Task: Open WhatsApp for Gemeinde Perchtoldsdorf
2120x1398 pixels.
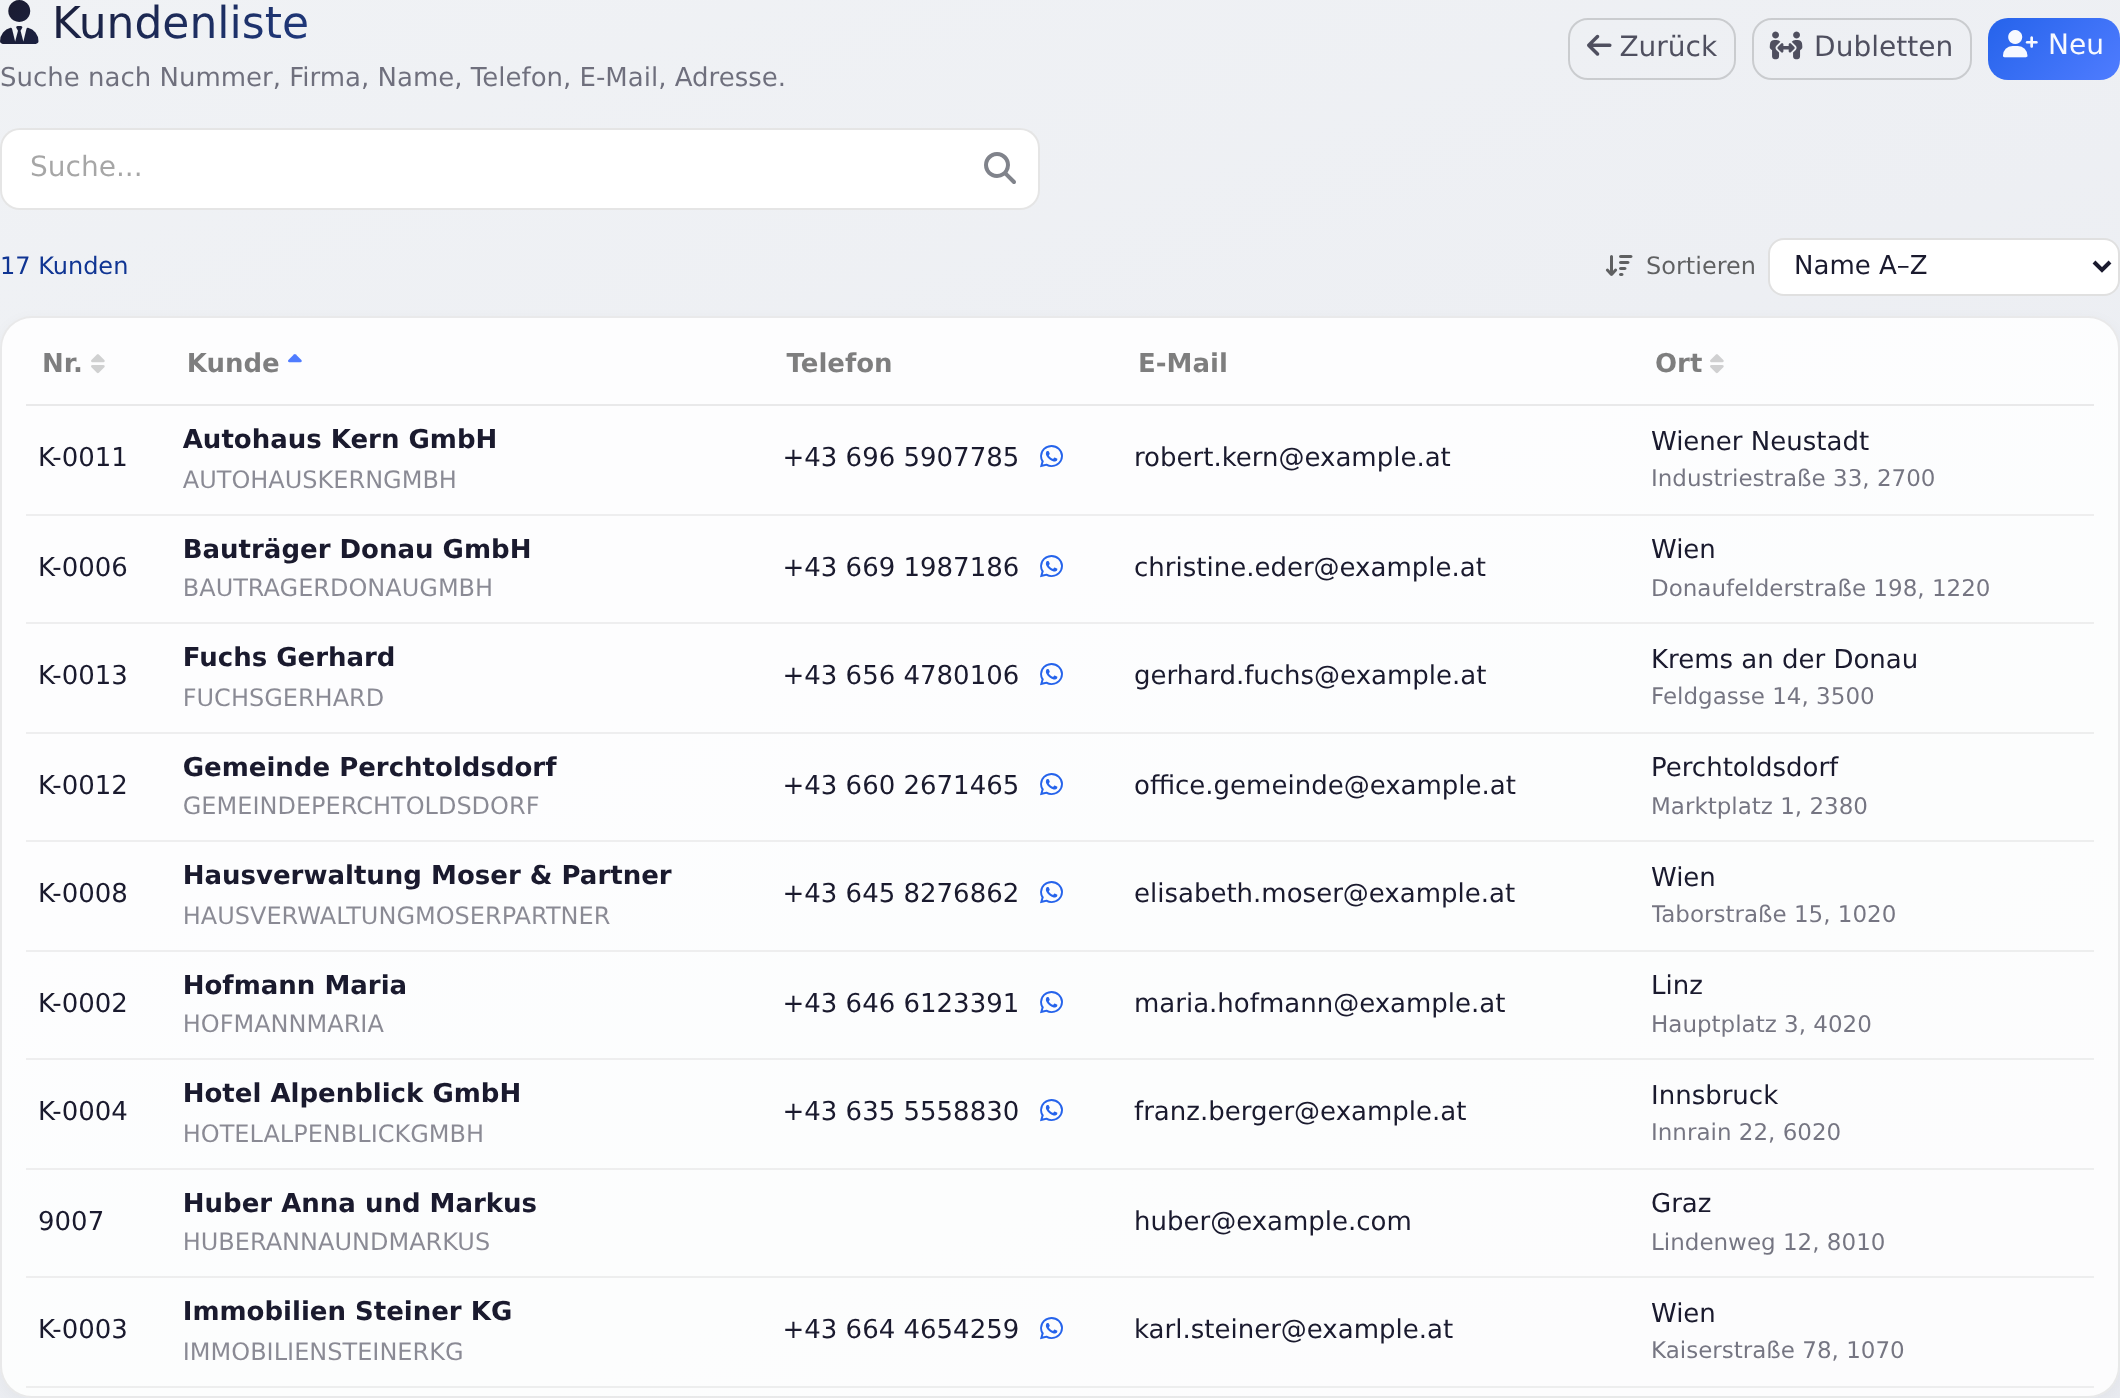Action: point(1051,785)
